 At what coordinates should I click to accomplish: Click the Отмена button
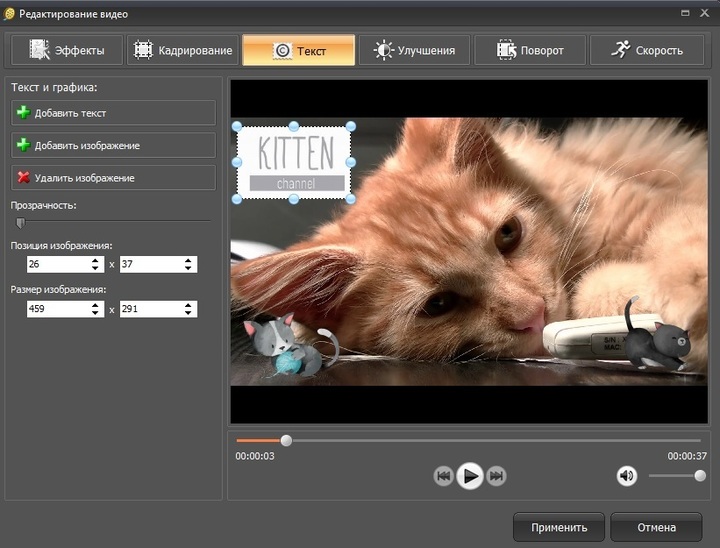tap(655, 527)
